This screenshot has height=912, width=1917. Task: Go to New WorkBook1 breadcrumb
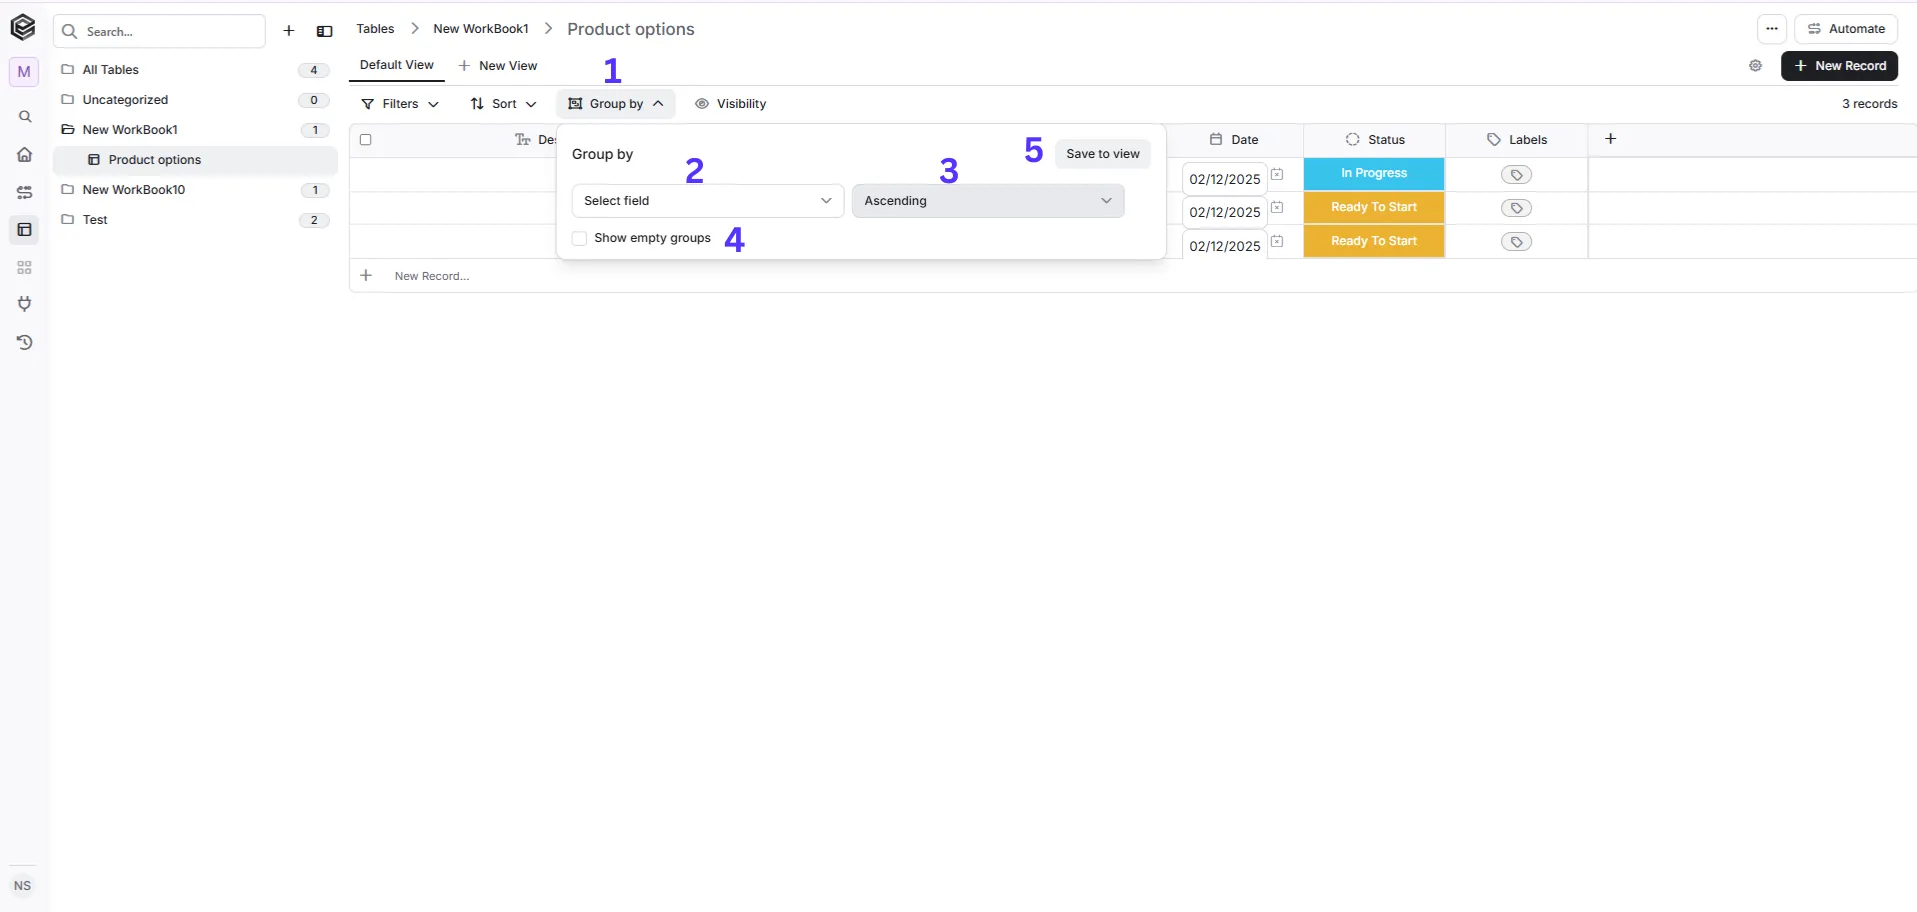coord(481,29)
